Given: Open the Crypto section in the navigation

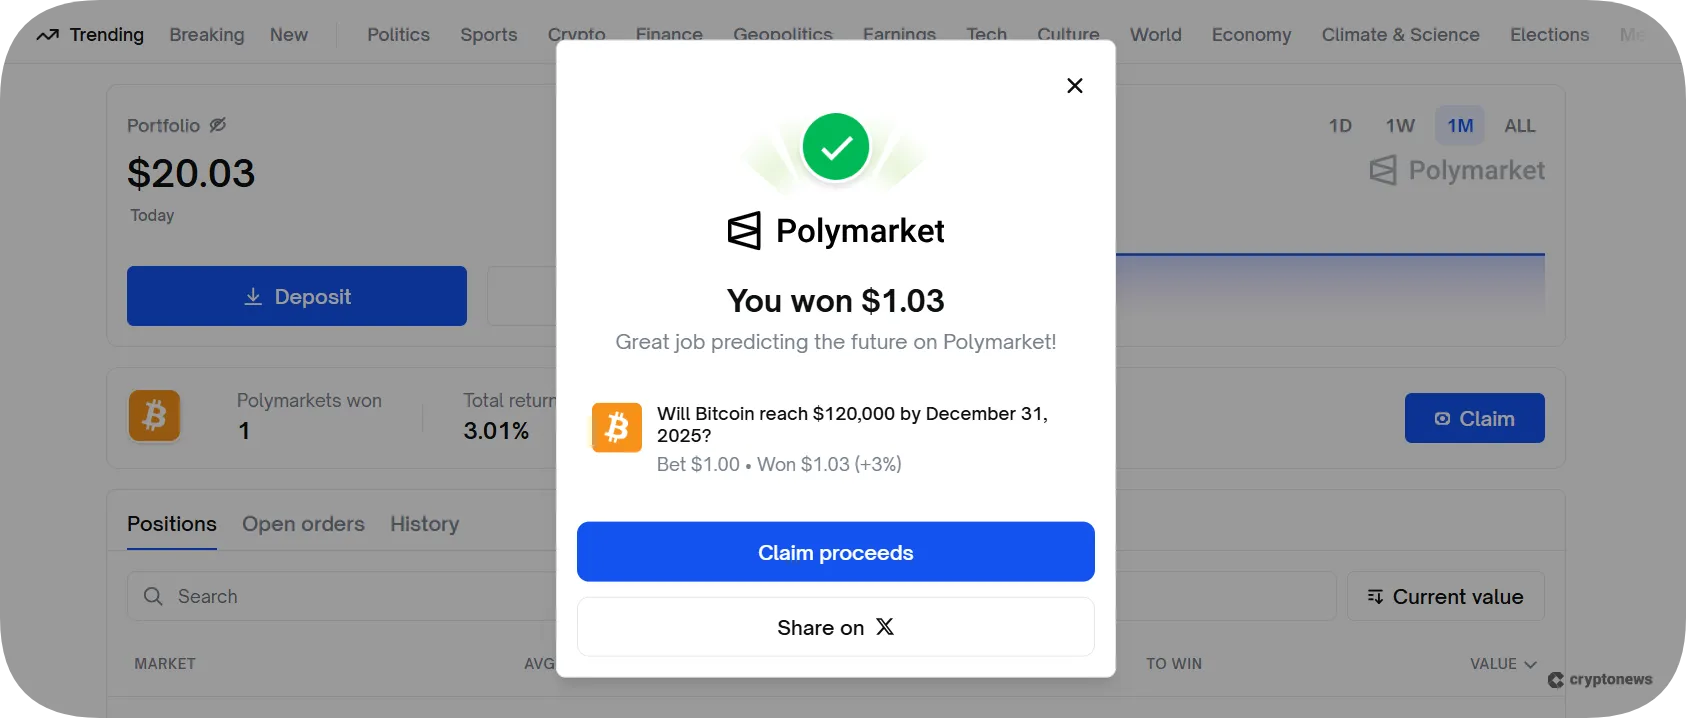Looking at the screenshot, I should coord(577,34).
